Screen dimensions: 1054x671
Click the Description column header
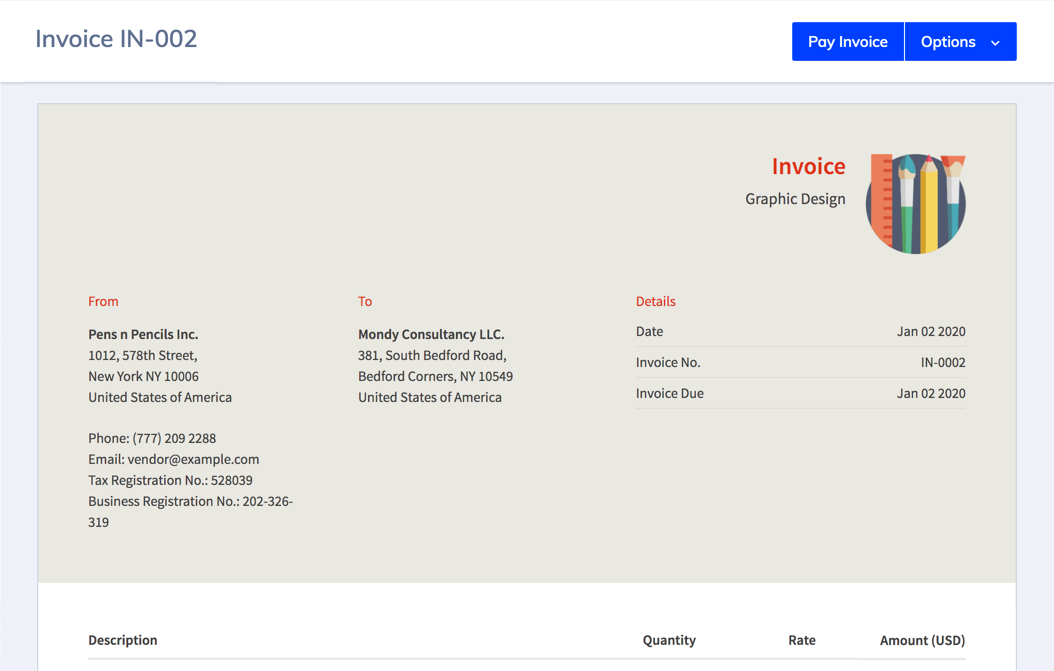(x=123, y=640)
